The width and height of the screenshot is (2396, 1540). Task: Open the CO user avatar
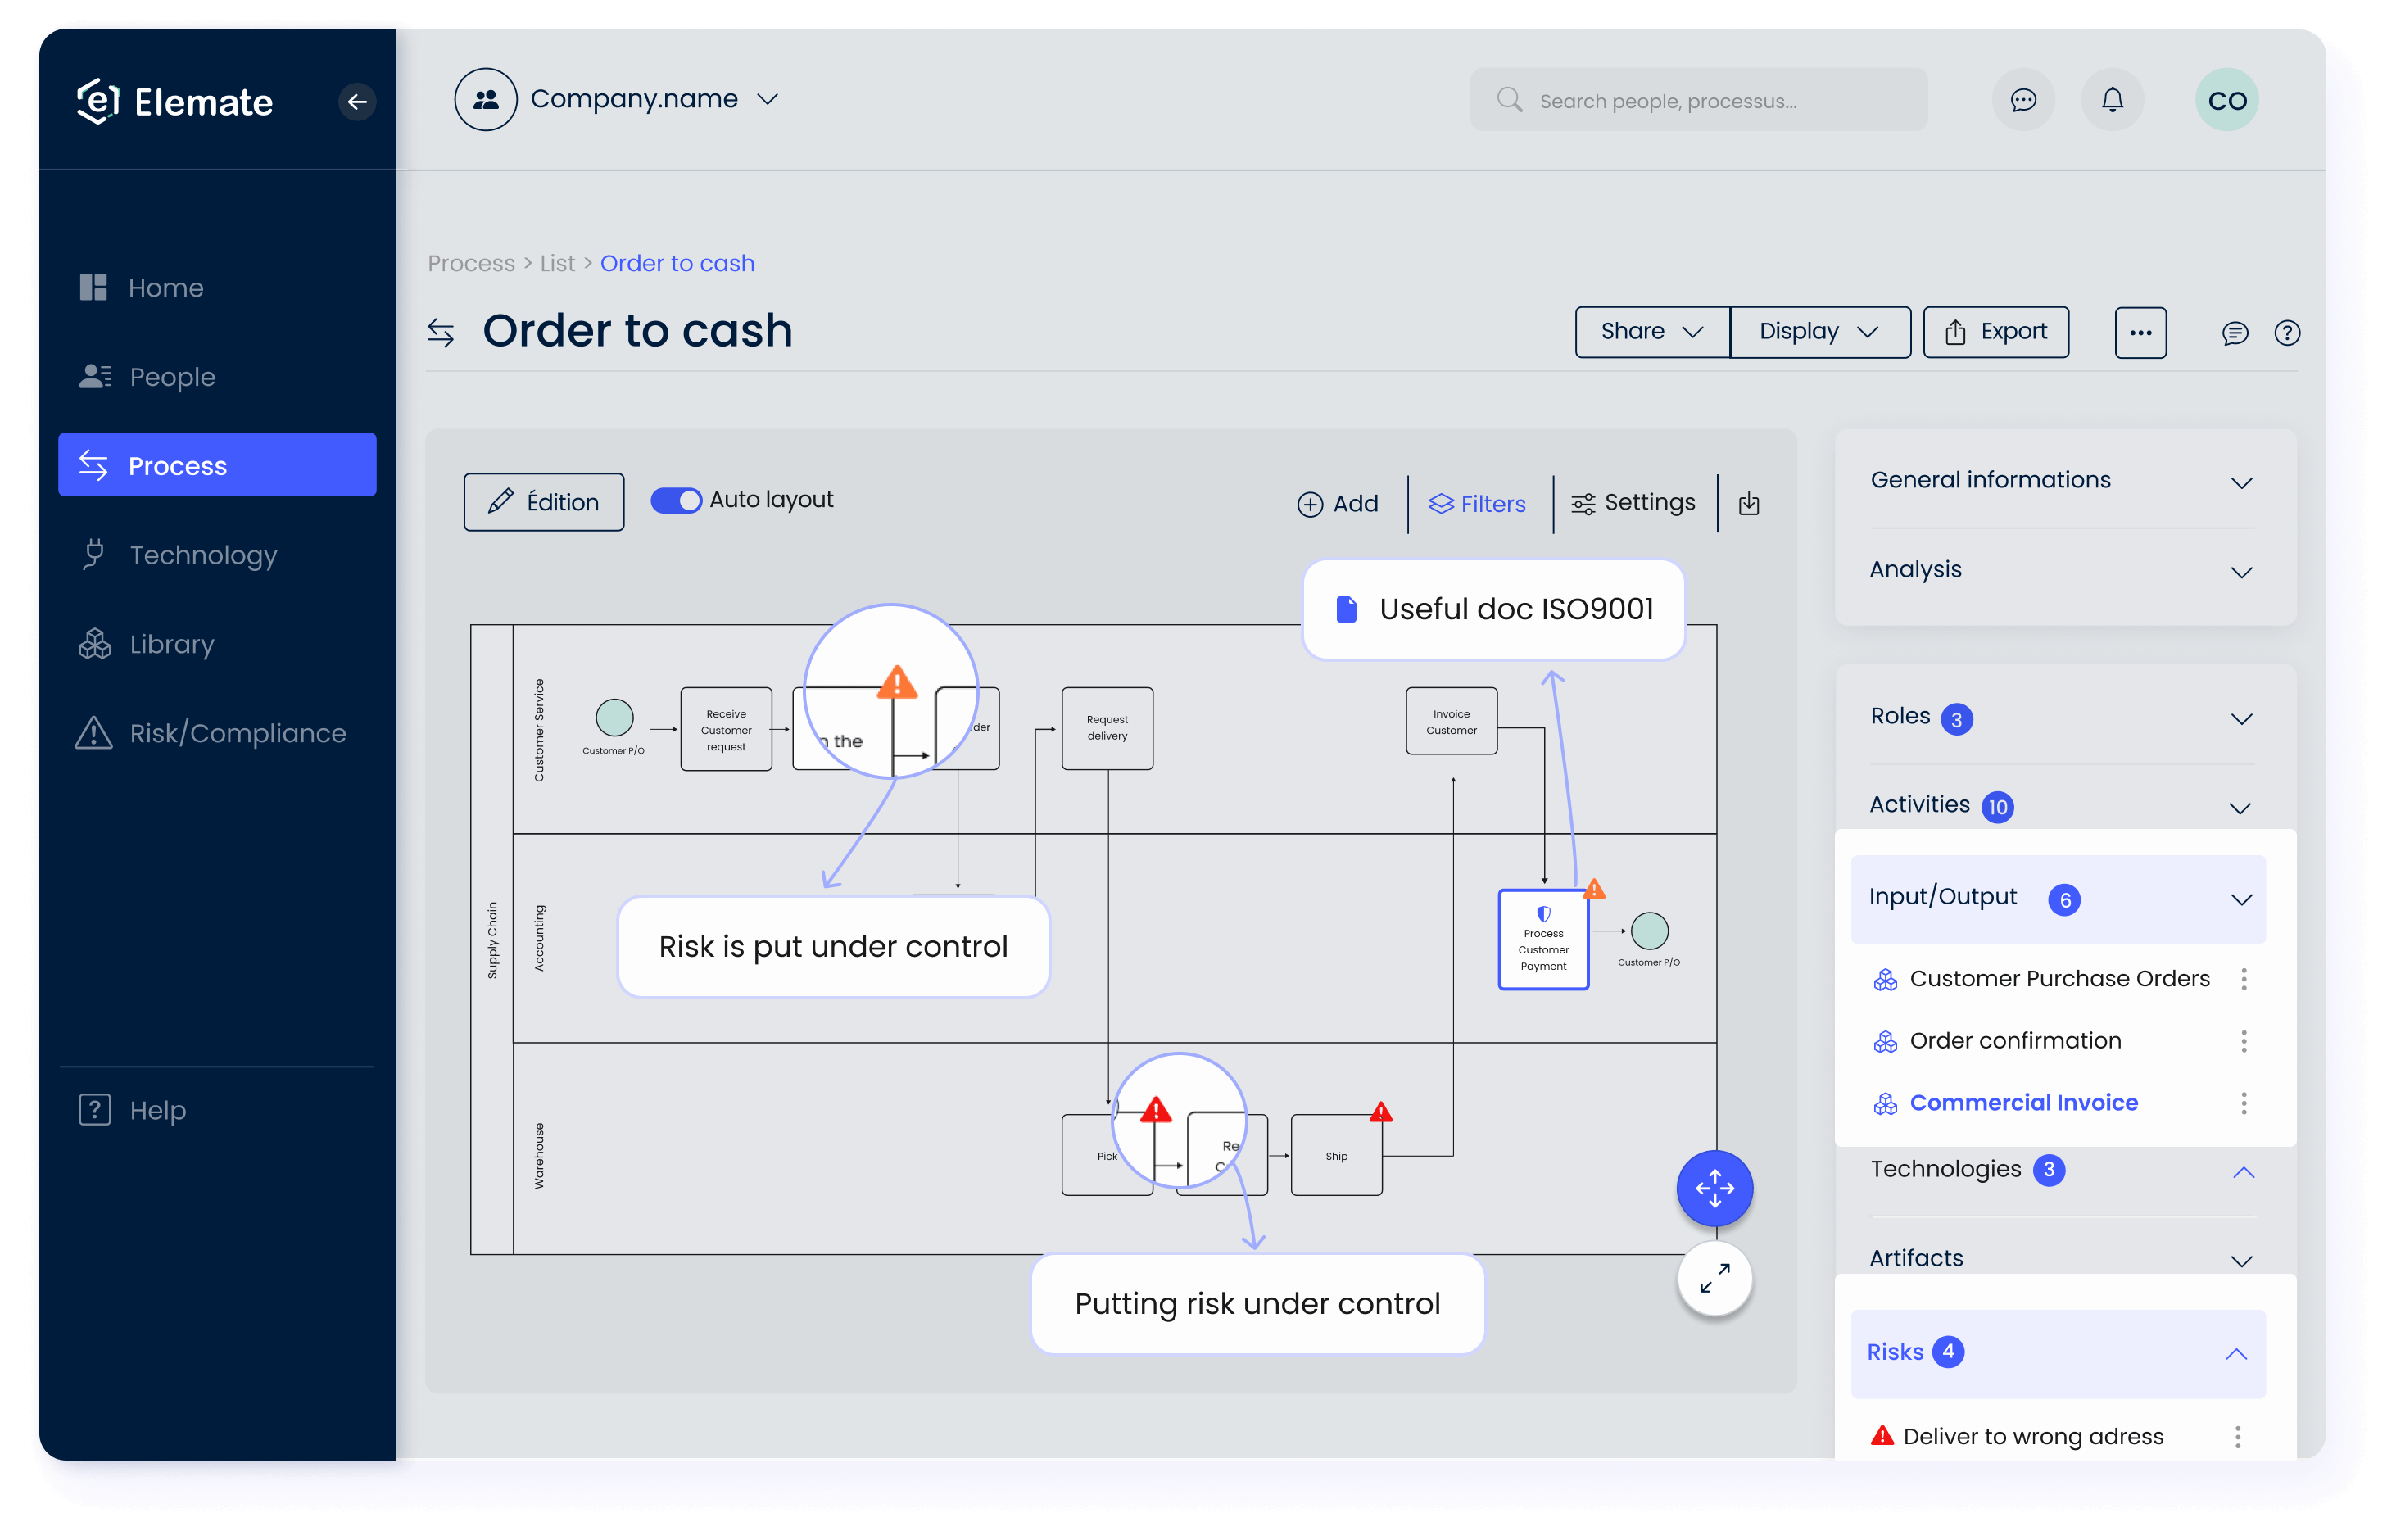(2226, 100)
